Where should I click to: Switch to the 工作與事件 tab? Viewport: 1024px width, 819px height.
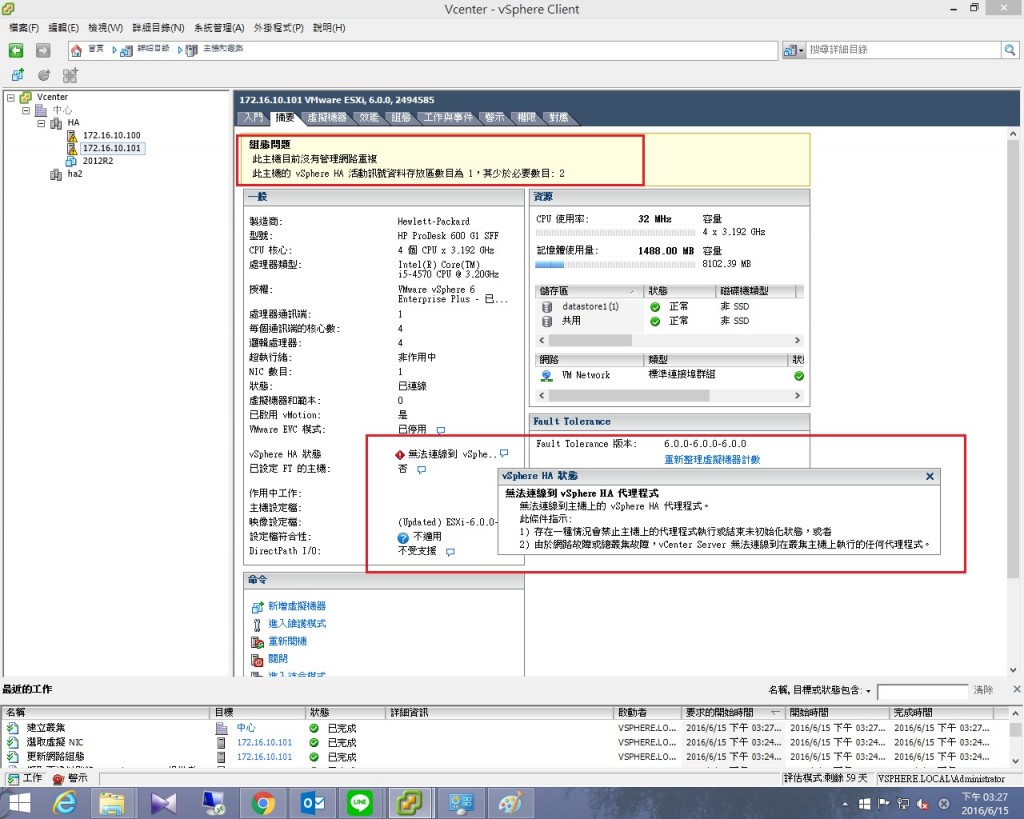click(x=447, y=118)
